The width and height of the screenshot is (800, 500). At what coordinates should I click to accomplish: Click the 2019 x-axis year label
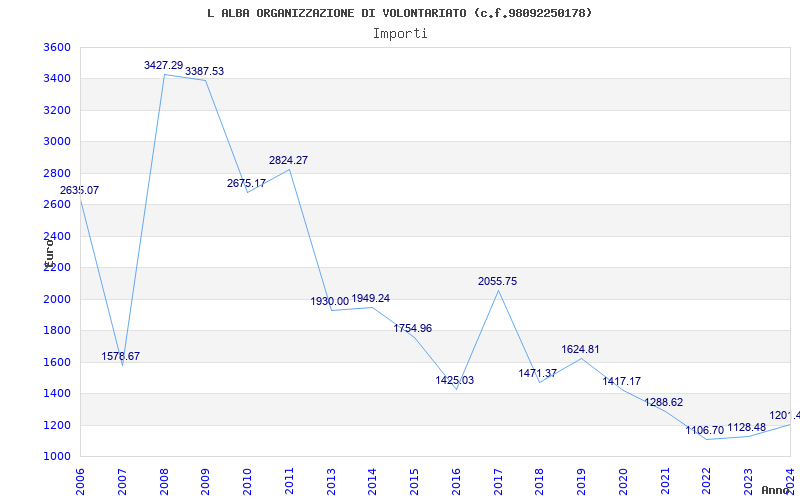point(582,482)
